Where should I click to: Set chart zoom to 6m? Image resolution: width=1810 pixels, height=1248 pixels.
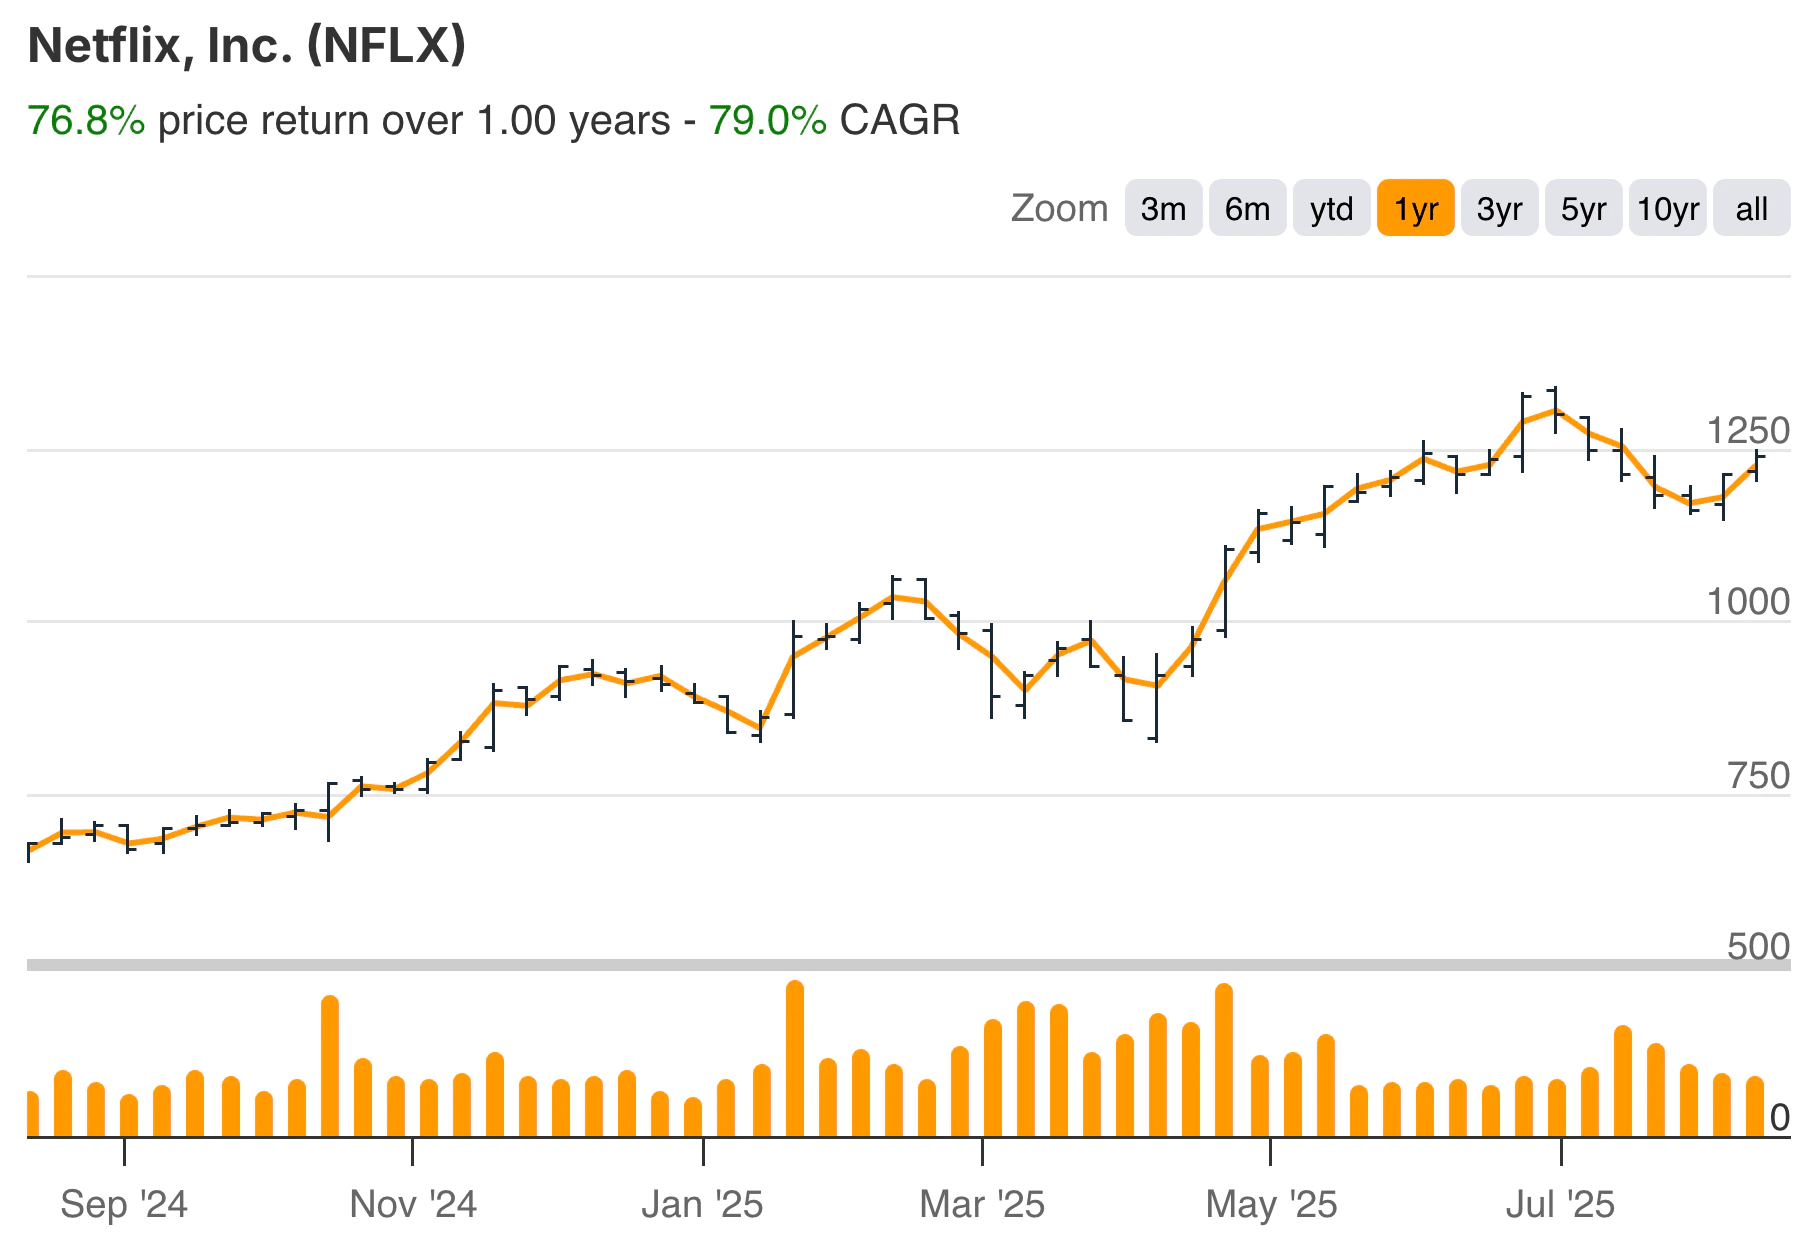[1247, 208]
